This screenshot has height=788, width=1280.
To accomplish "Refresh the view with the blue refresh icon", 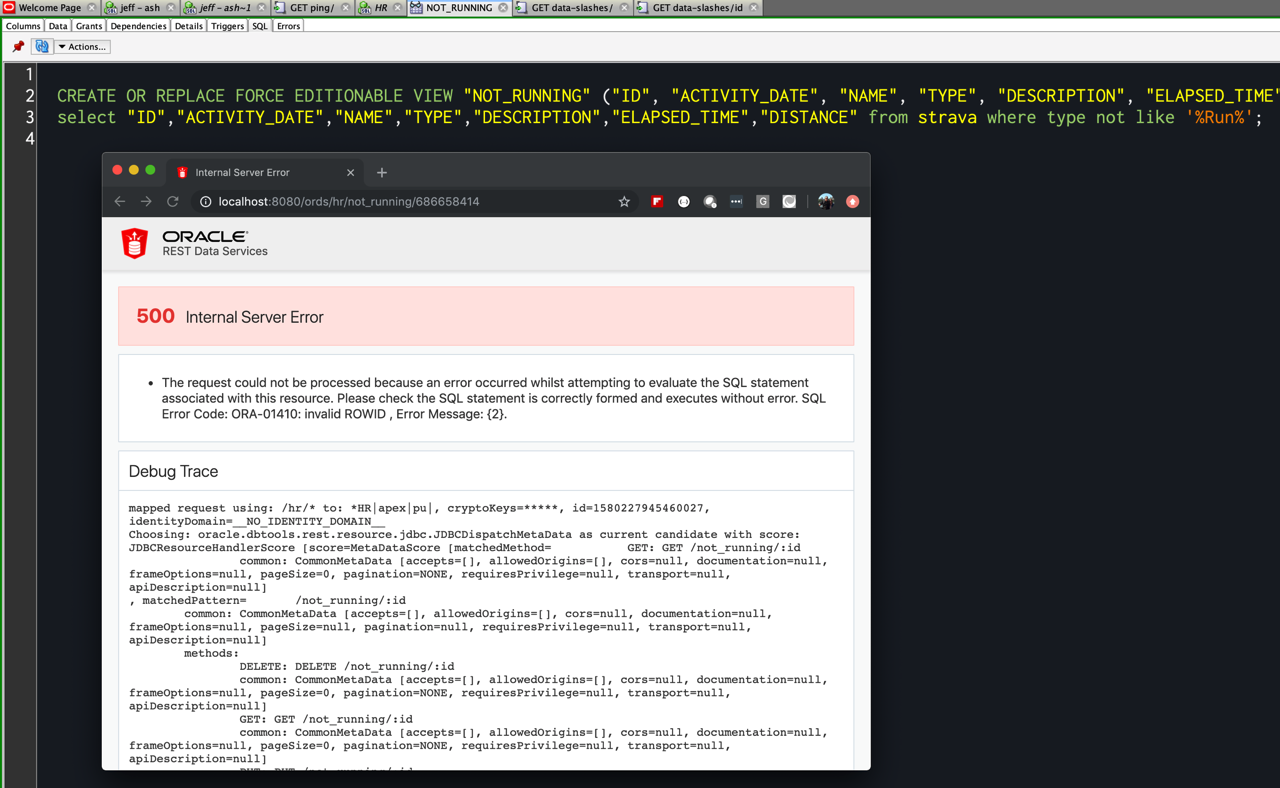I will [x=42, y=46].
